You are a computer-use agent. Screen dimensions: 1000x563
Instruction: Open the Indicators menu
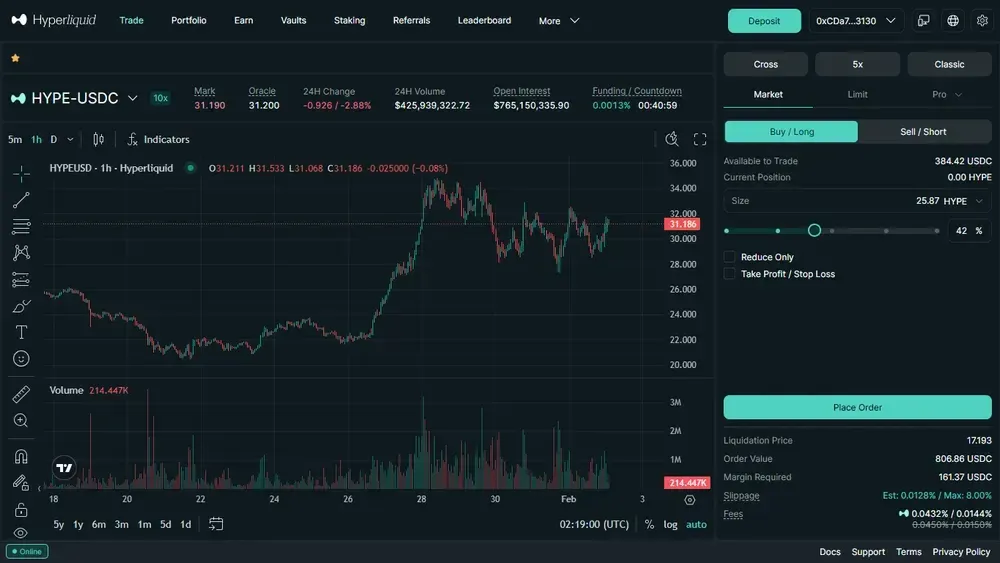coord(158,139)
